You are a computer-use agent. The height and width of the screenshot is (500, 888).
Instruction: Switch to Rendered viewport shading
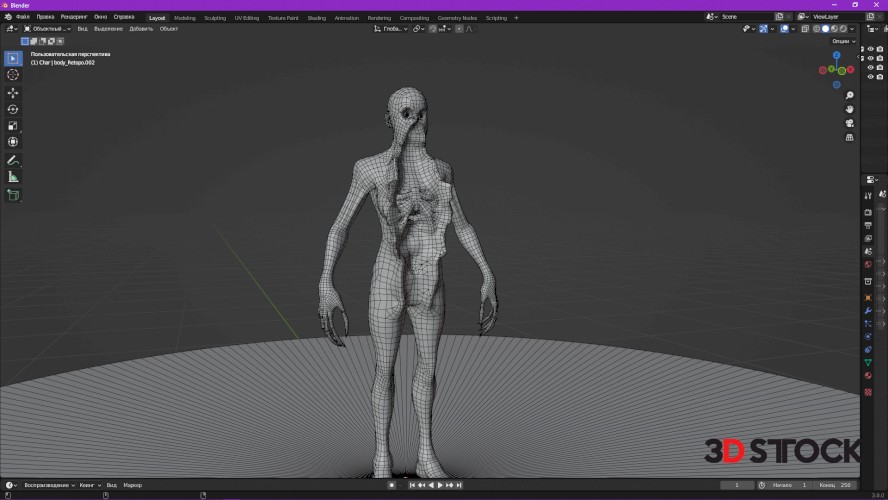pyautogui.click(x=843, y=29)
